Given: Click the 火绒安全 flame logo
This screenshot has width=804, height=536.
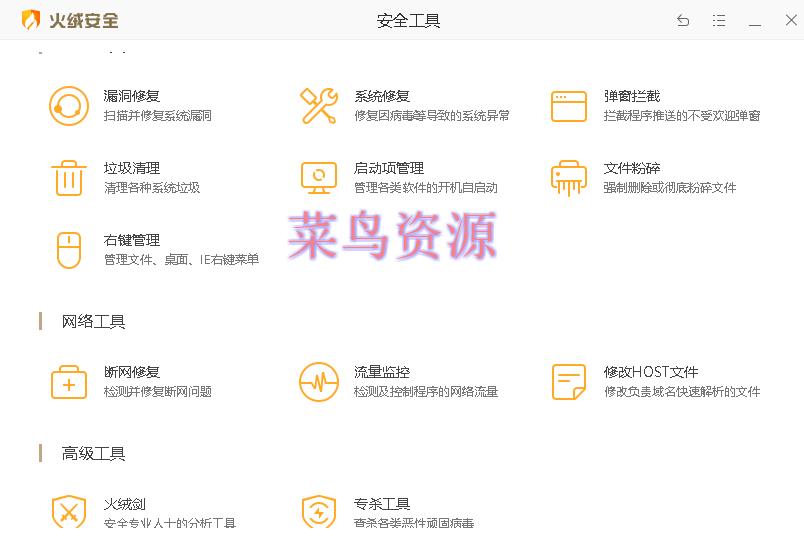Looking at the screenshot, I should (x=31, y=20).
